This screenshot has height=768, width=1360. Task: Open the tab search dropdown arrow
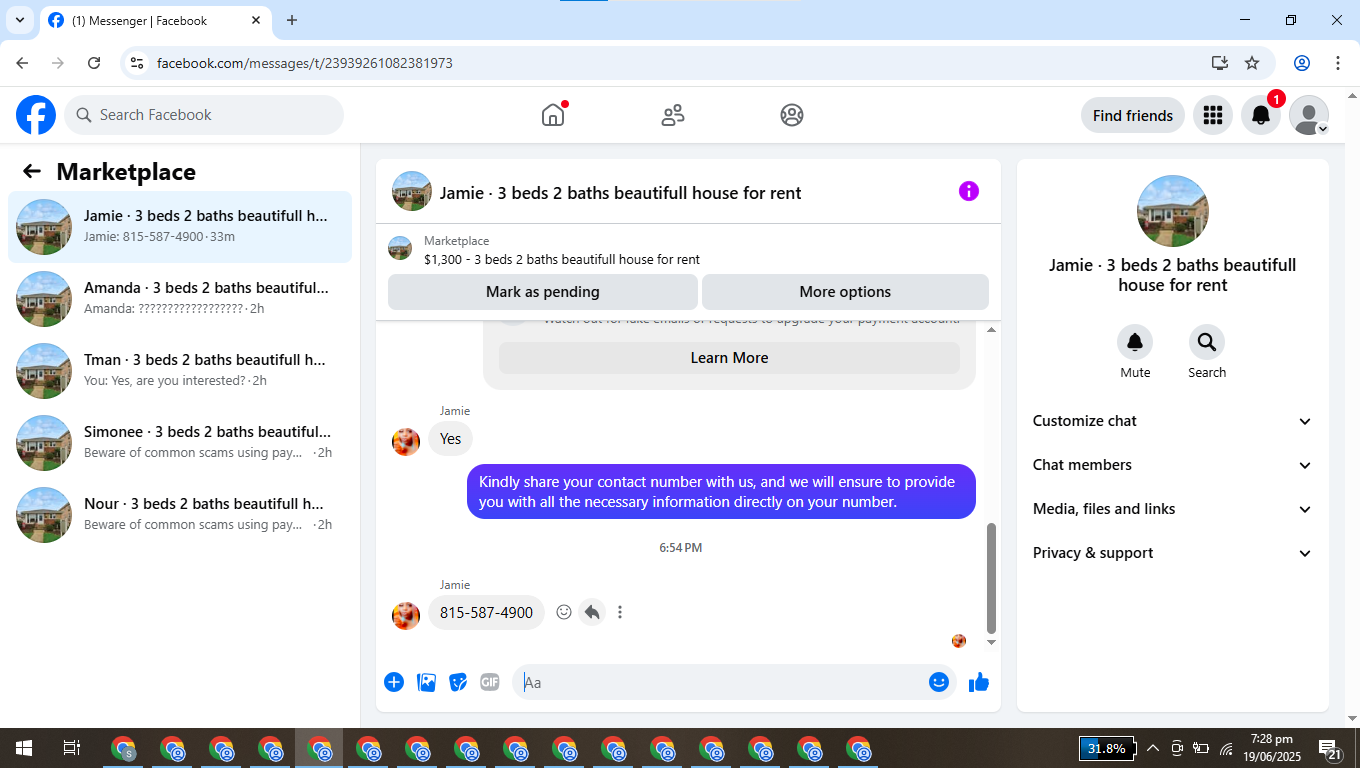click(19, 20)
